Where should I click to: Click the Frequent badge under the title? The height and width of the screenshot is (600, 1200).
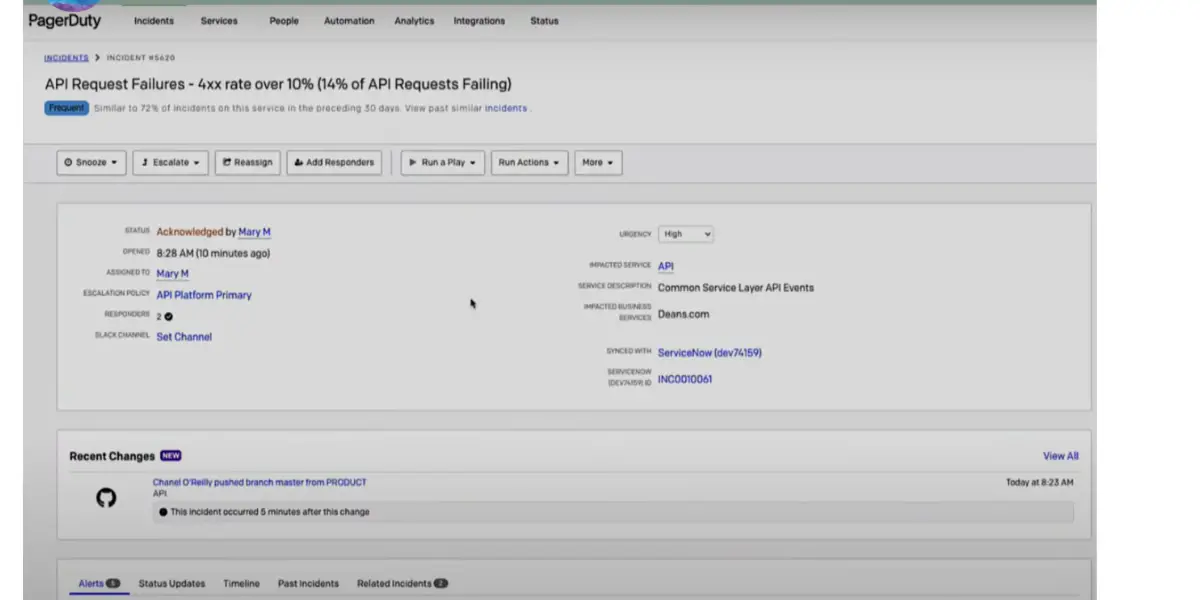(66, 108)
